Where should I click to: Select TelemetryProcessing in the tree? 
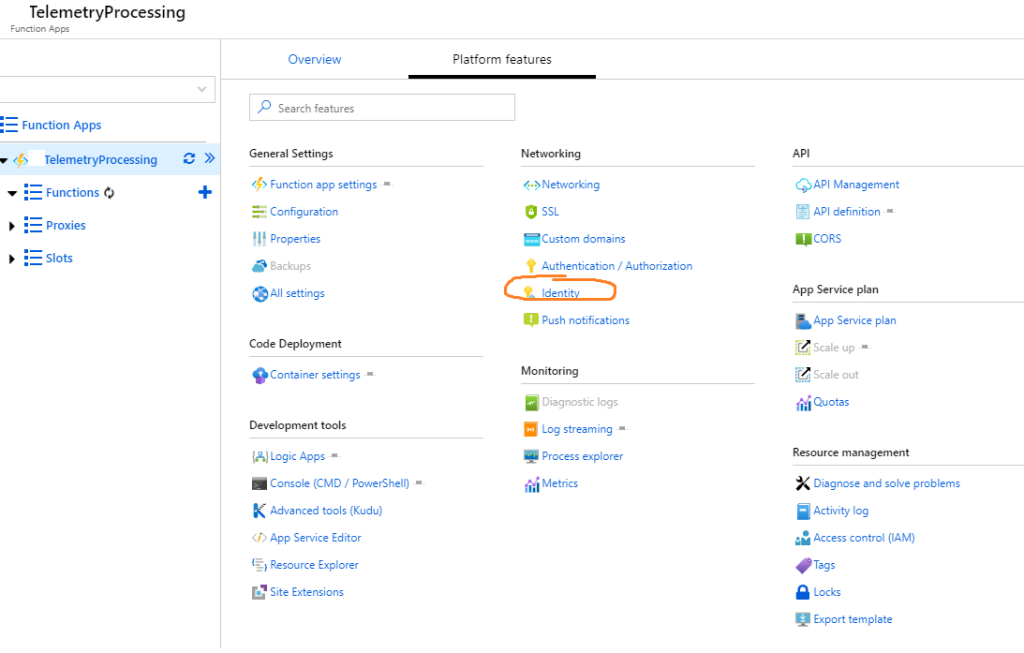101,159
